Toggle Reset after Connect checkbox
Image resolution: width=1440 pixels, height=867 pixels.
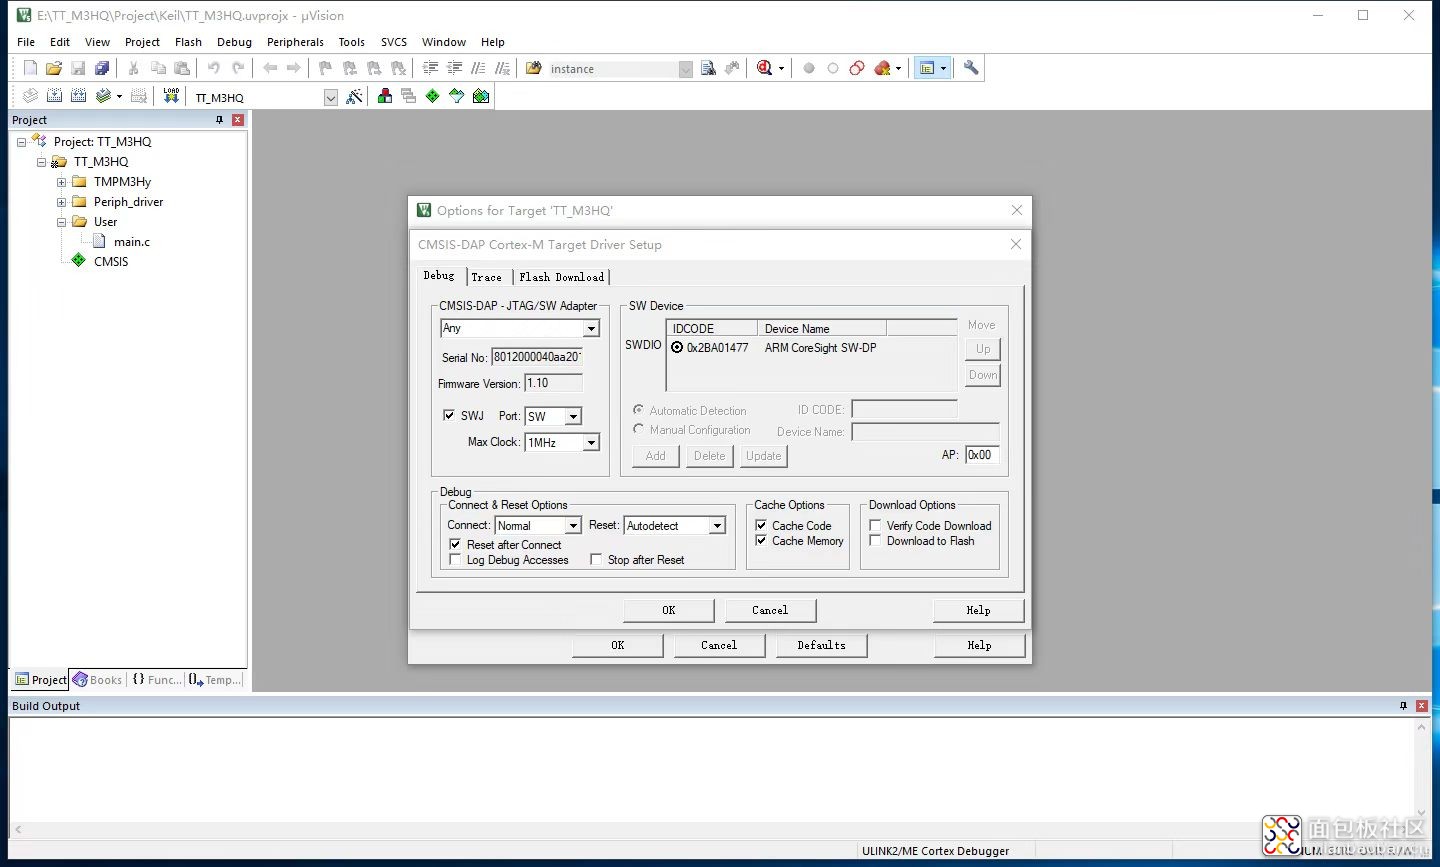(455, 544)
